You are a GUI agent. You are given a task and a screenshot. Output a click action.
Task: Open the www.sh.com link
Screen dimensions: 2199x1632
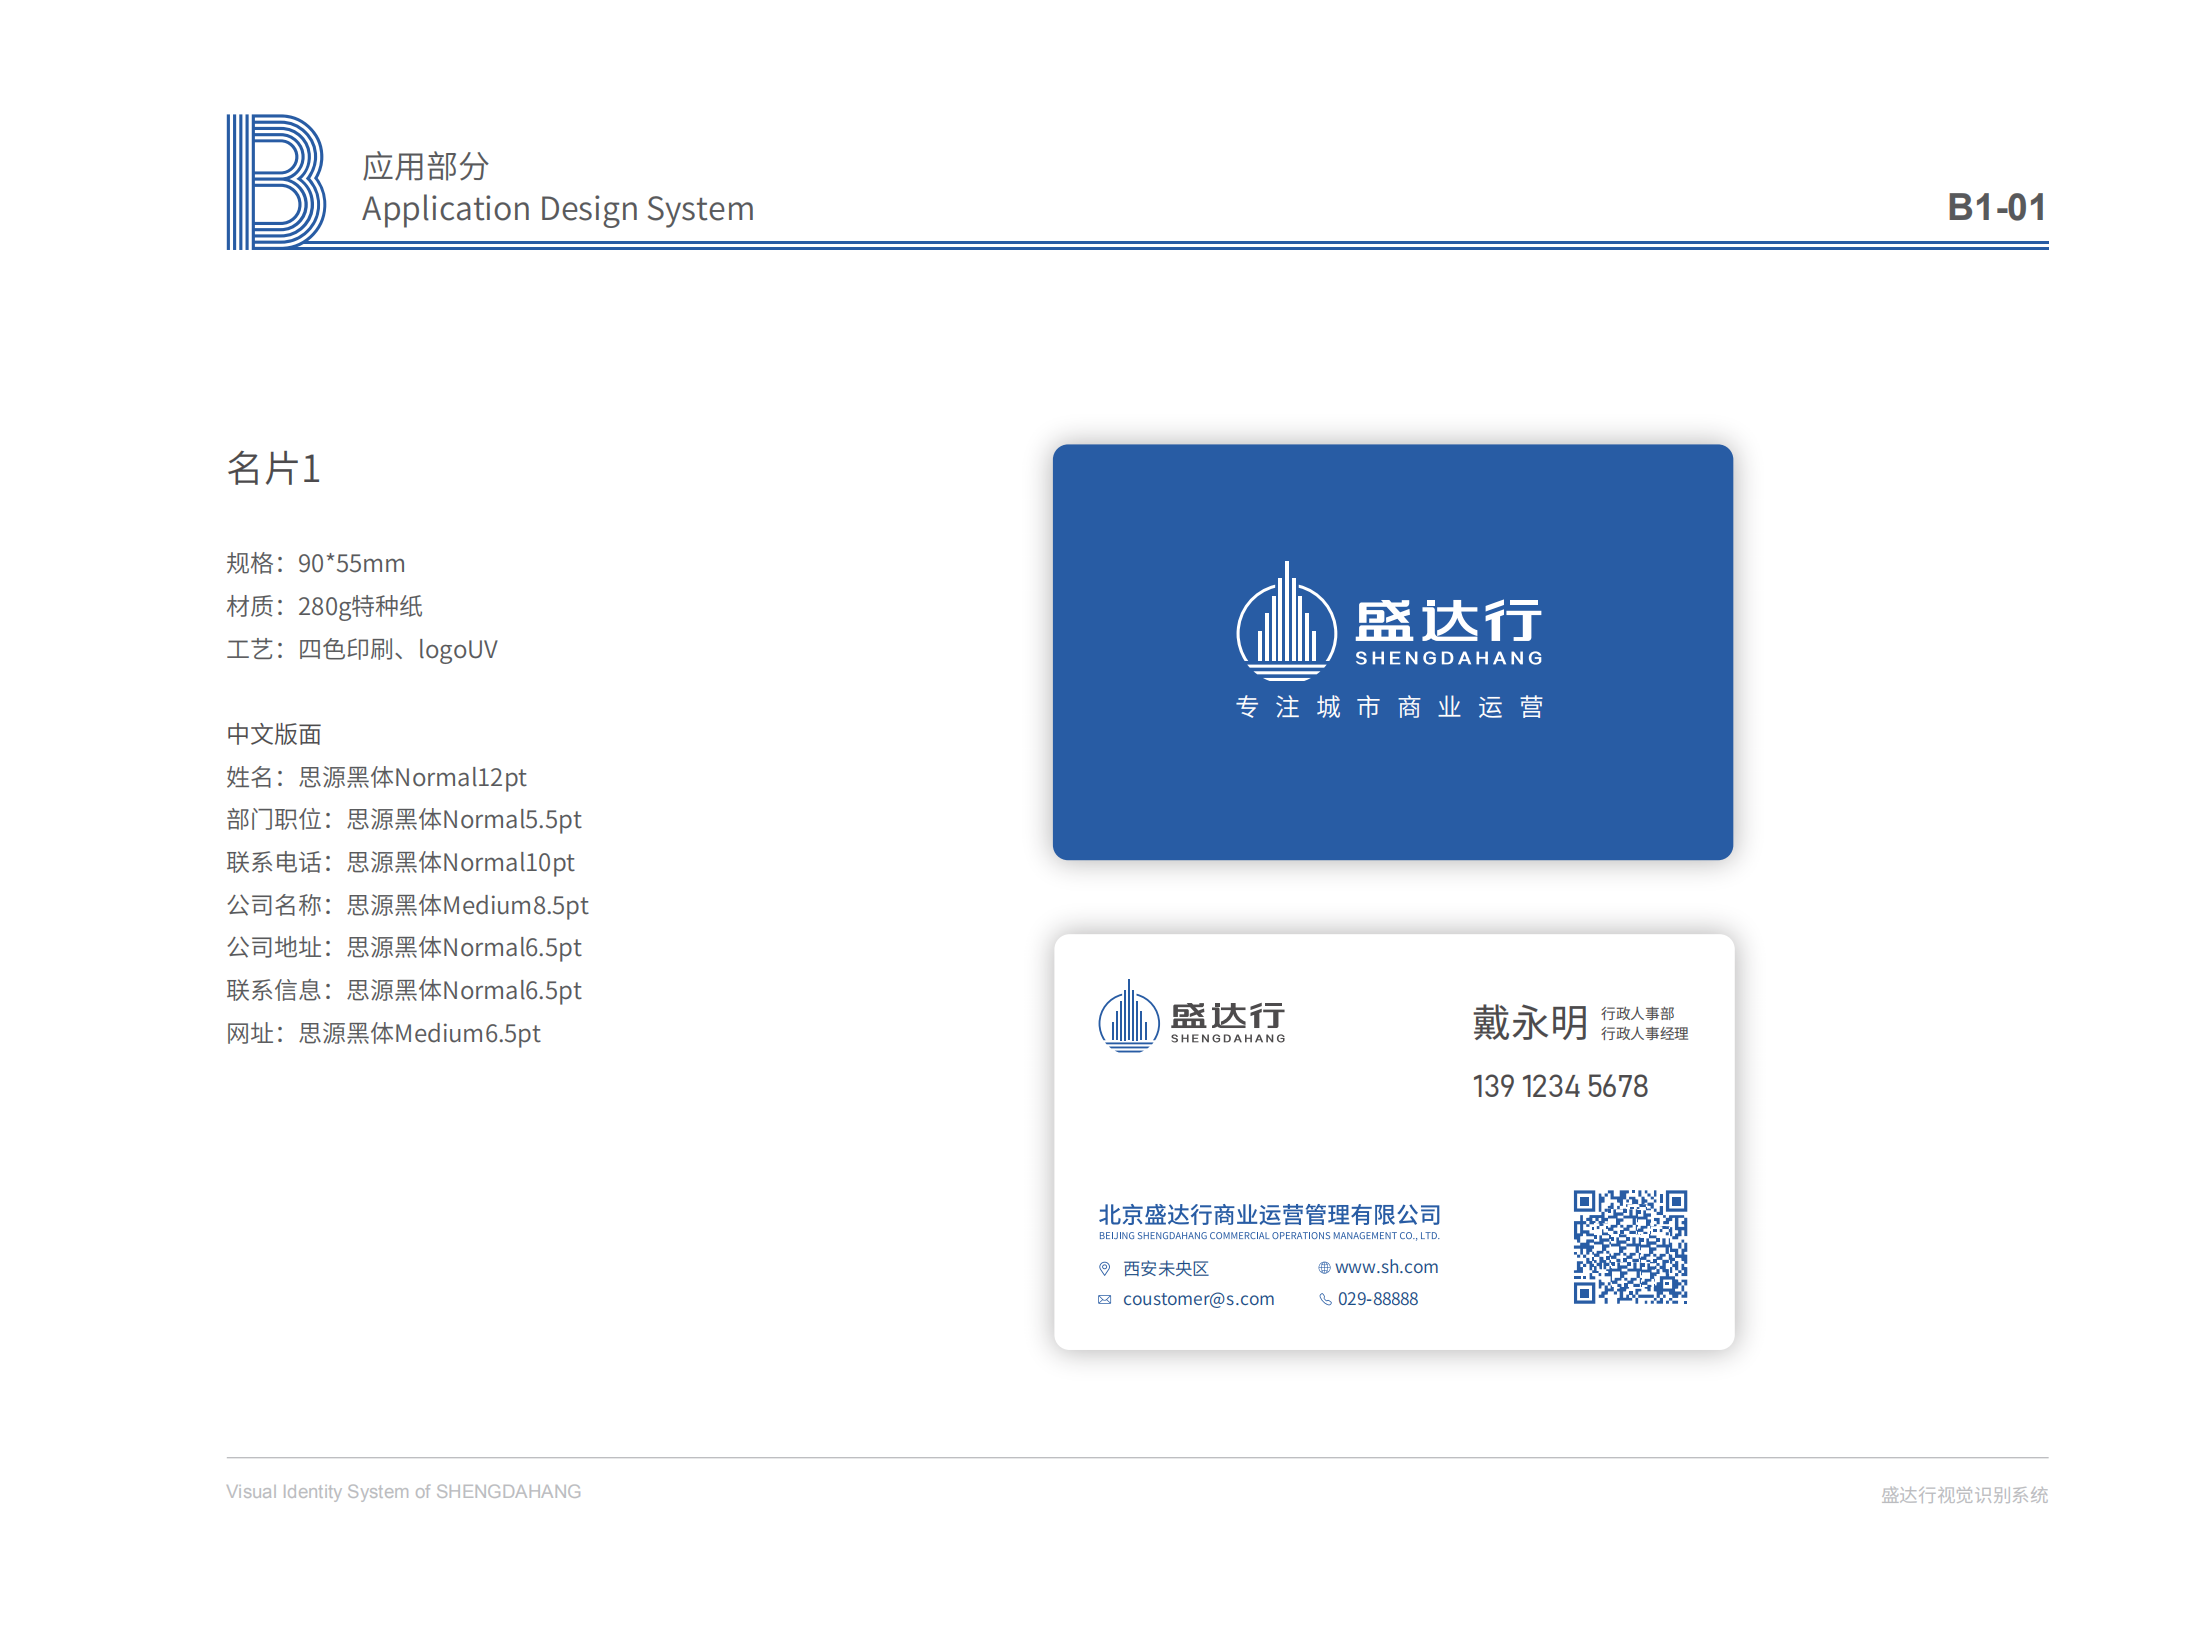pos(1386,1267)
